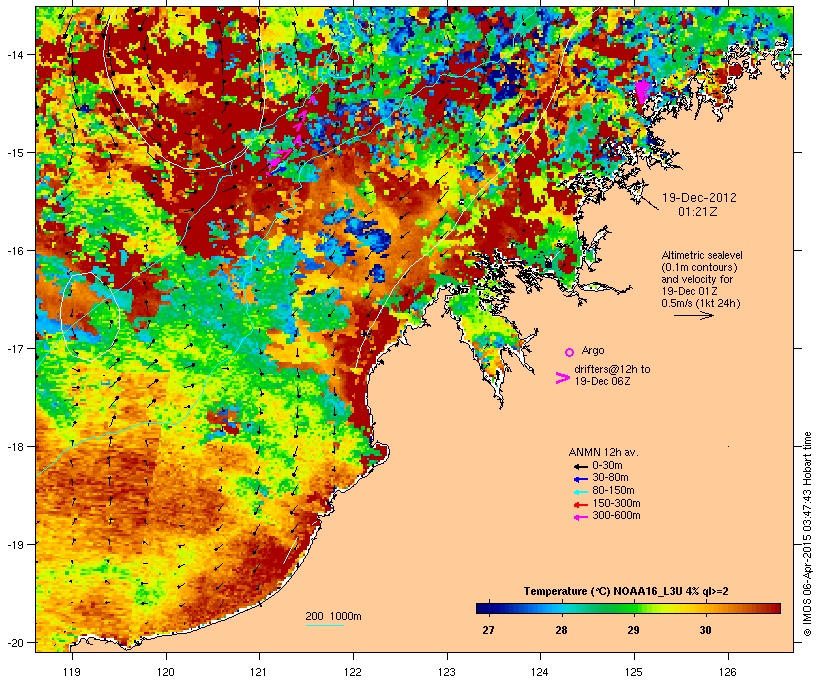Click longitude axis label 120
This screenshot has width=820, height=680.
point(166,672)
